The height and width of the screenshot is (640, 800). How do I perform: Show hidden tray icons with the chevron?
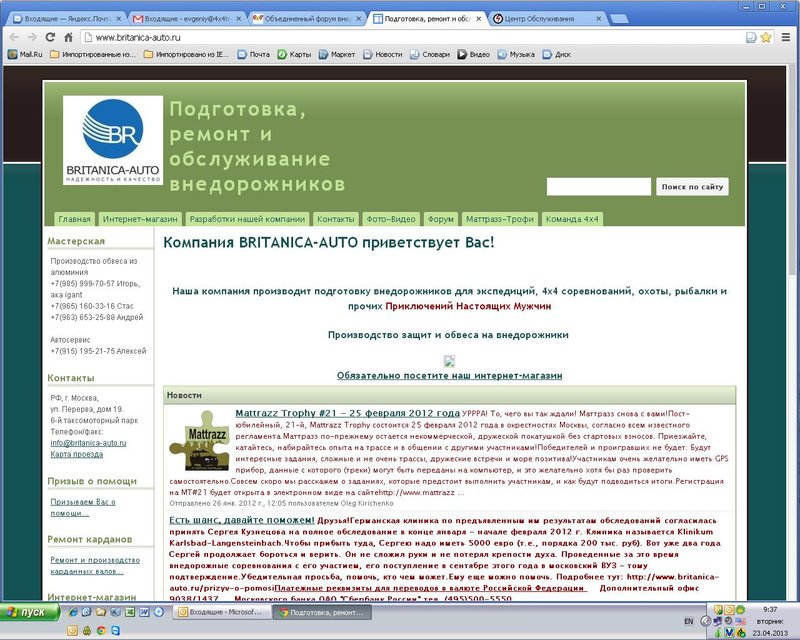coord(706,621)
